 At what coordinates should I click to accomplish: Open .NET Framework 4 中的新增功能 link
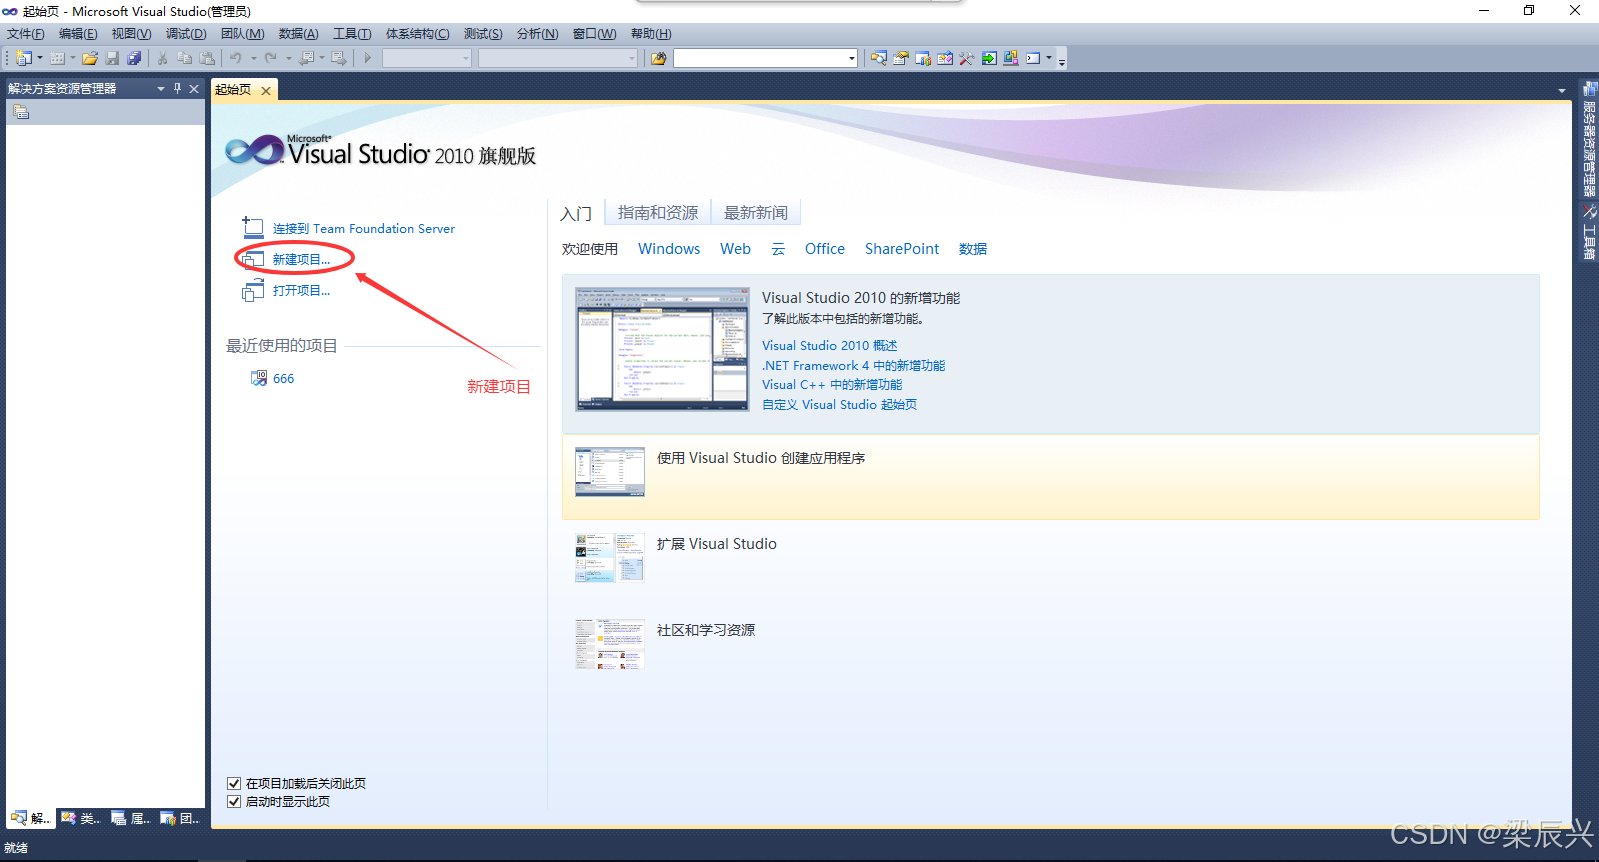[x=853, y=366]
